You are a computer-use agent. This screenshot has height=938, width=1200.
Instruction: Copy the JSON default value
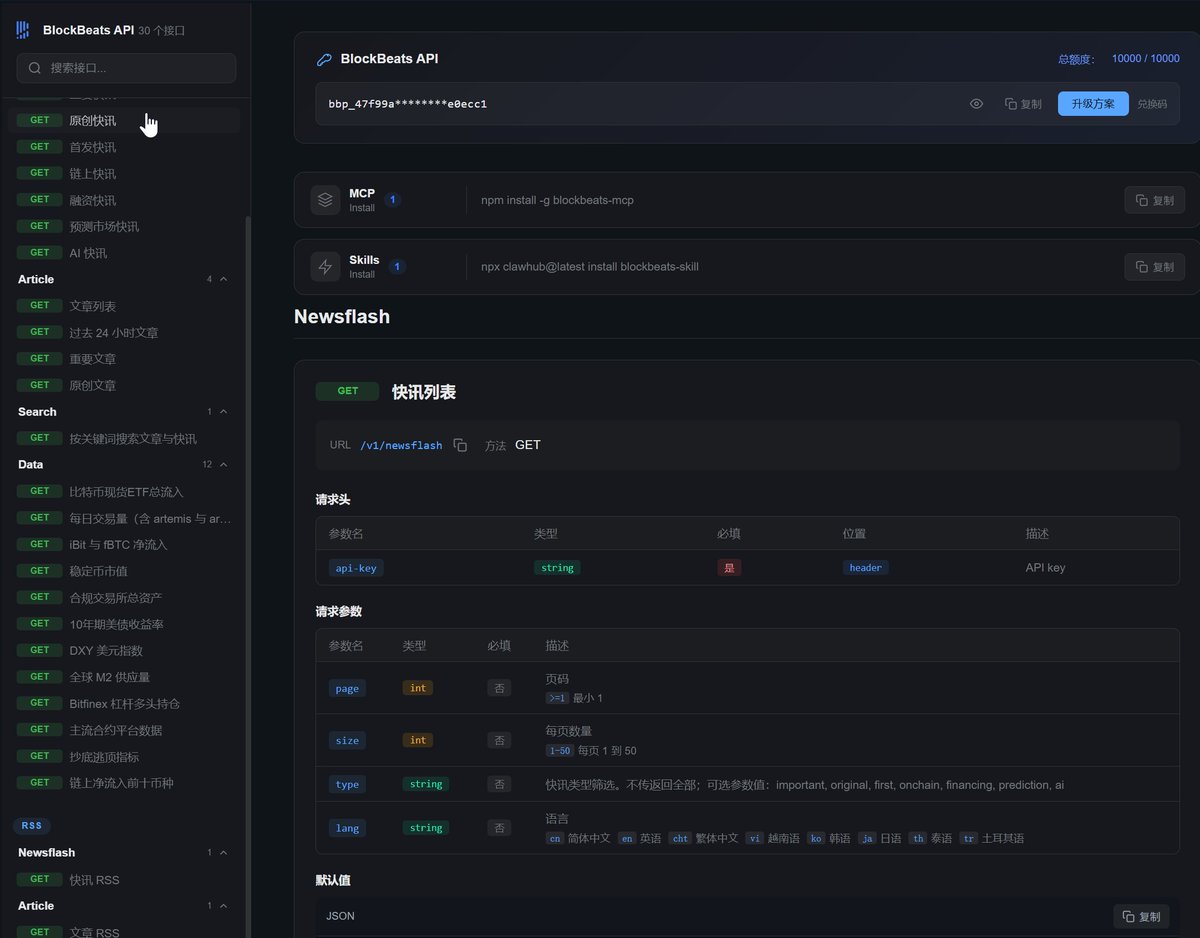pyautogui.click(x=1141, y=916)
